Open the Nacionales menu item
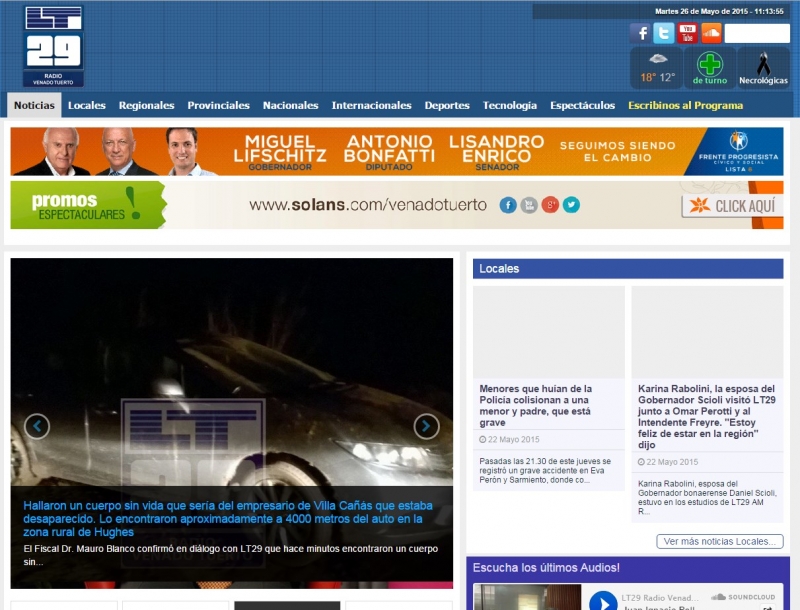Image resolution: width=800 pixels, height=610 pixels. coord(290,106)
